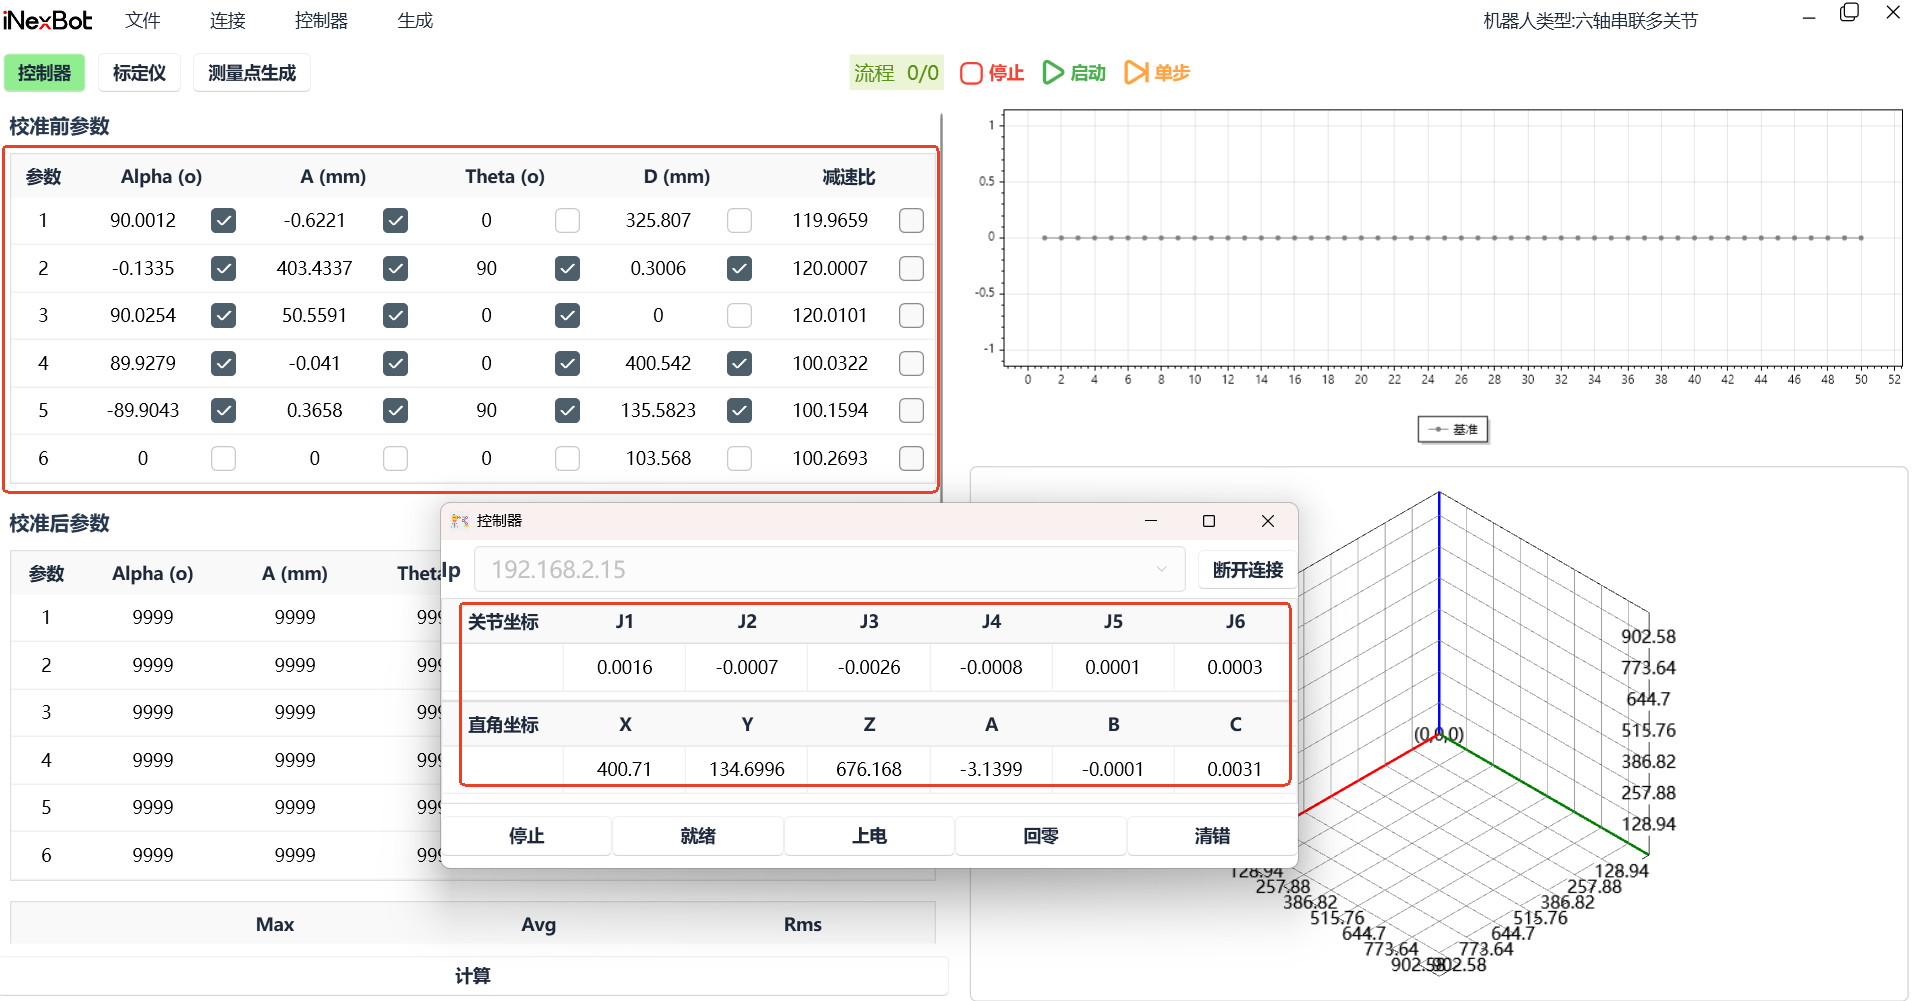Uncheck Alpha checkbox for parameter row 1
The image size is (1913, 1001).
(223, 221)
